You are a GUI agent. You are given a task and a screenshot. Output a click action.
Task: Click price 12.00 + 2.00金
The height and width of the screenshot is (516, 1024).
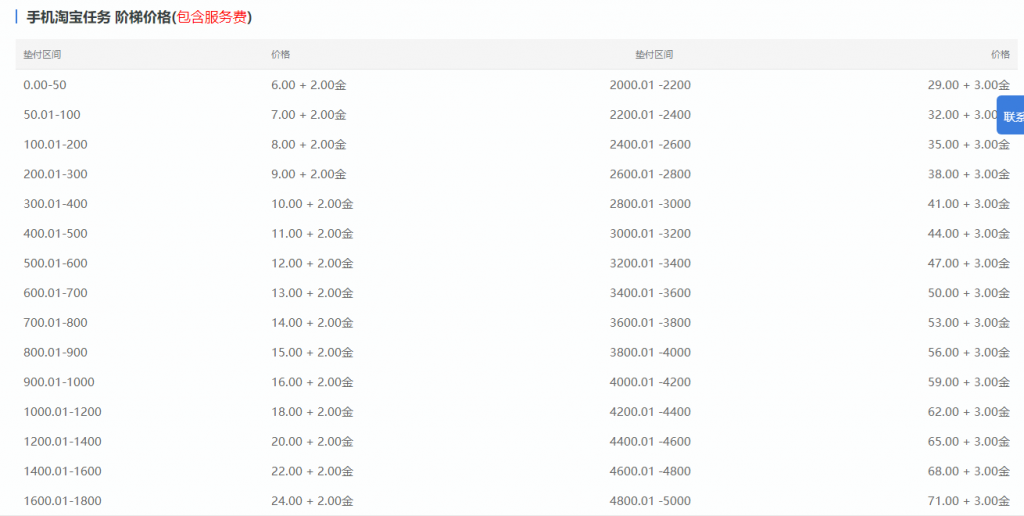(x=312, y=263)
